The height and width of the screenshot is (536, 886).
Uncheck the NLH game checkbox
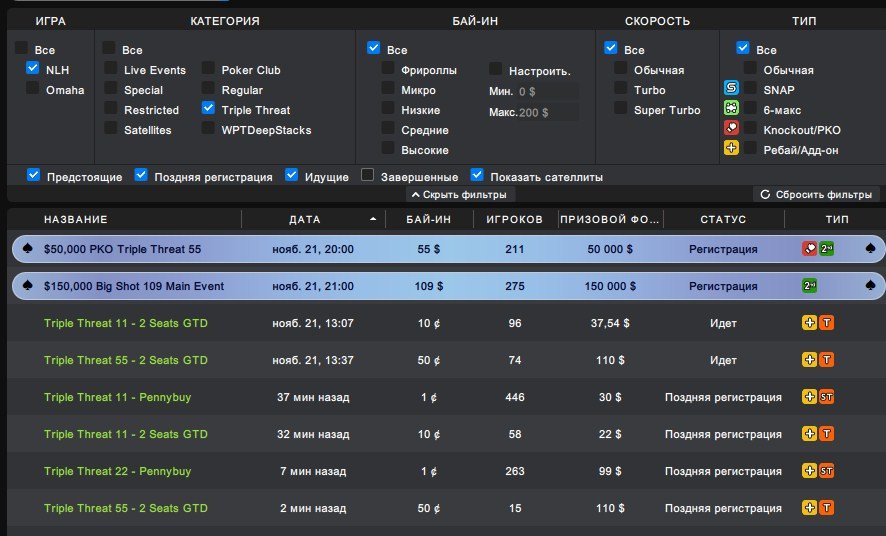tap(33, 69)
